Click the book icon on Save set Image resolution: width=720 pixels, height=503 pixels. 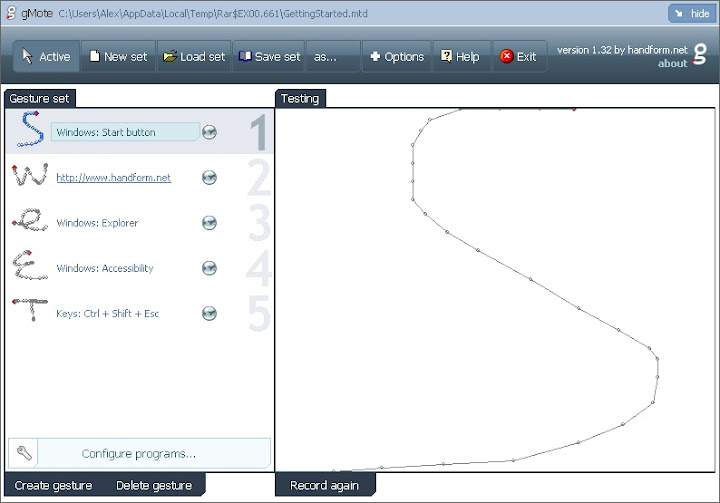(x=245, y=56)
